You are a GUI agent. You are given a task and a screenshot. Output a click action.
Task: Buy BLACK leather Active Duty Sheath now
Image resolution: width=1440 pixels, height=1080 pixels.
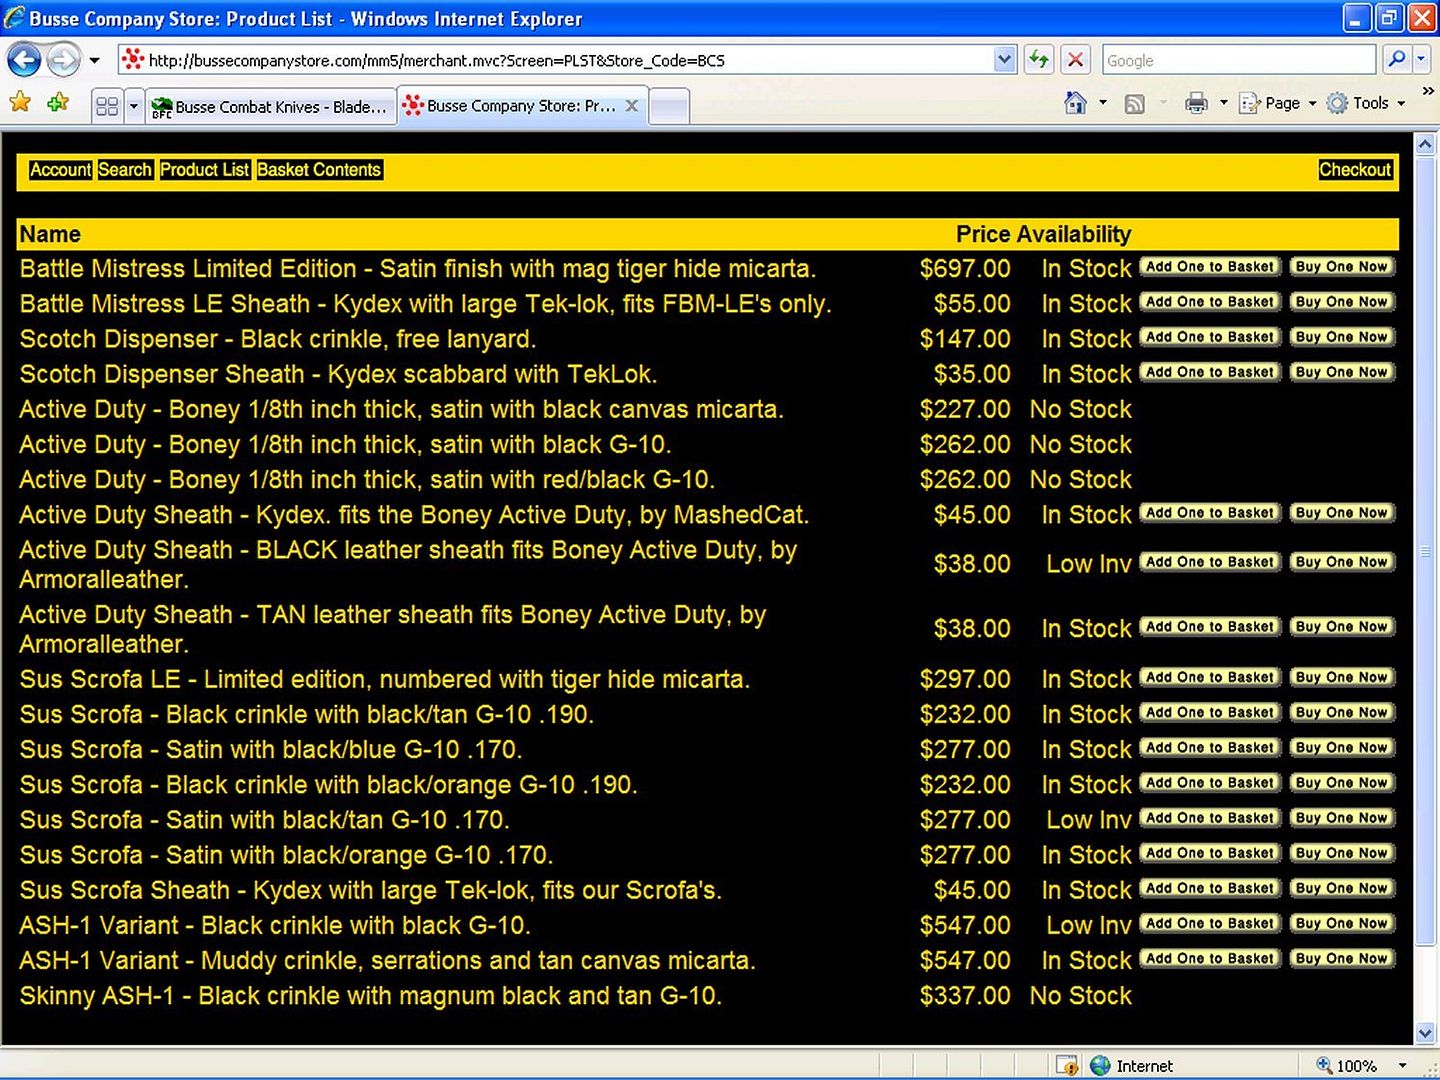coord(1342,562)
